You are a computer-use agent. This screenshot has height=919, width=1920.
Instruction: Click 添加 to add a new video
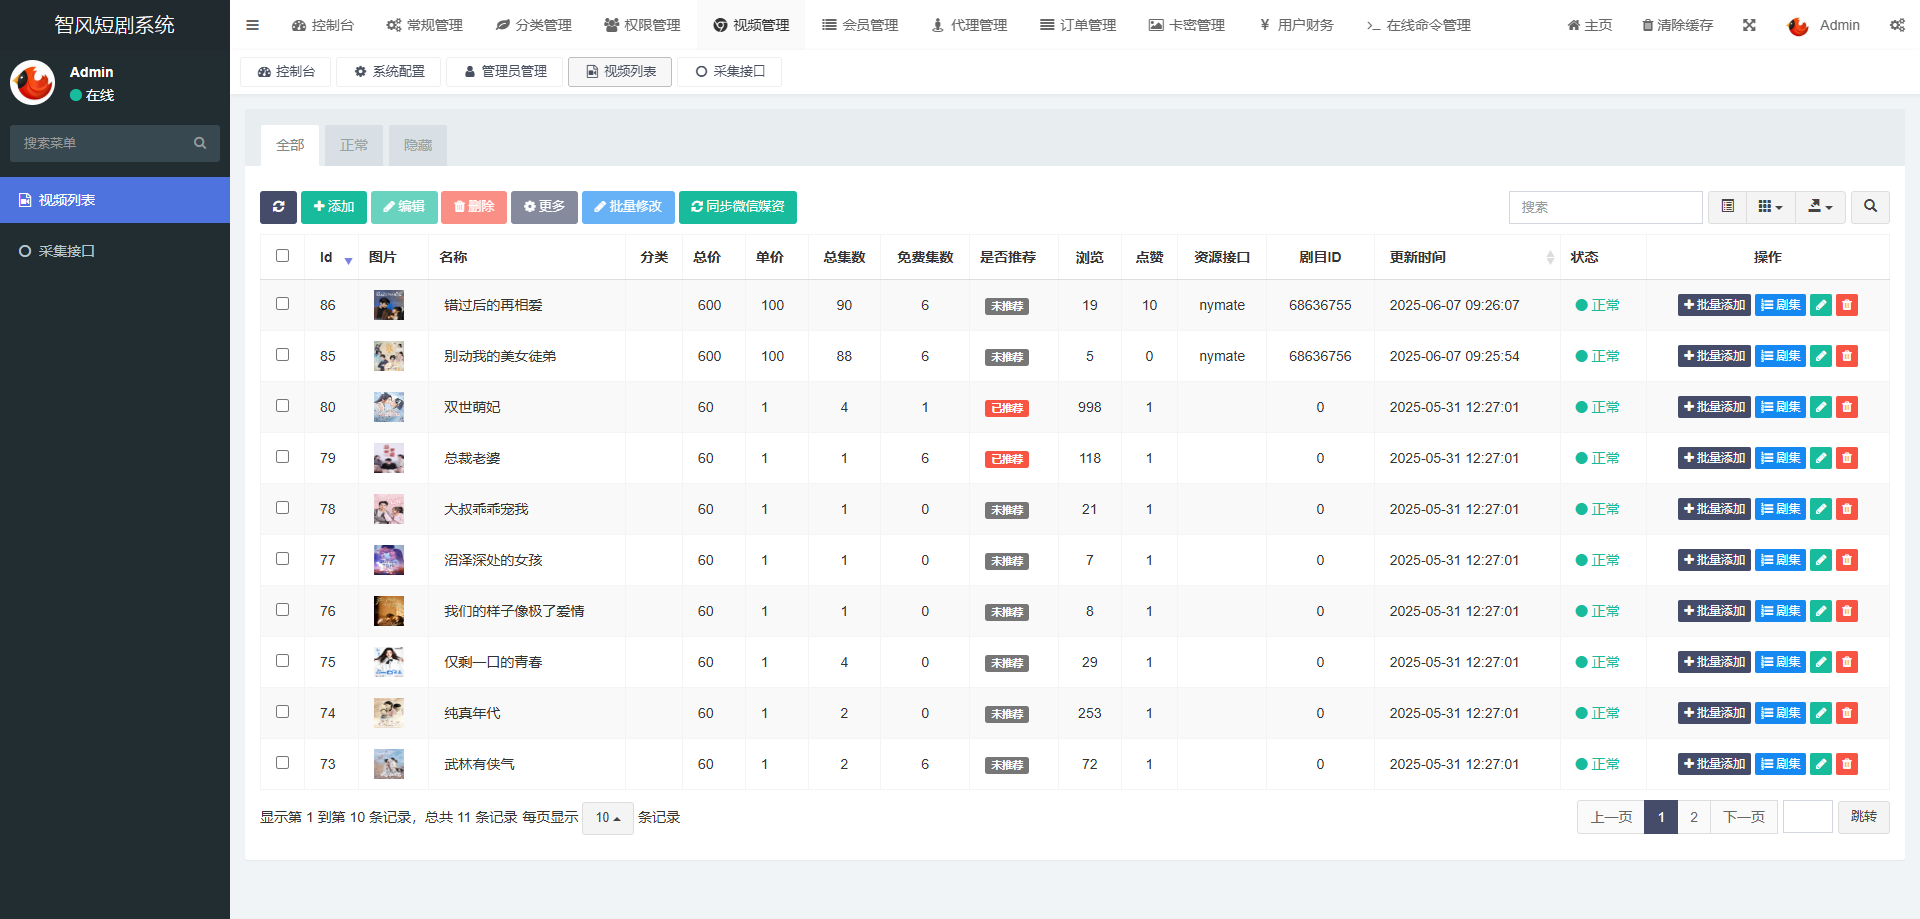334,207
